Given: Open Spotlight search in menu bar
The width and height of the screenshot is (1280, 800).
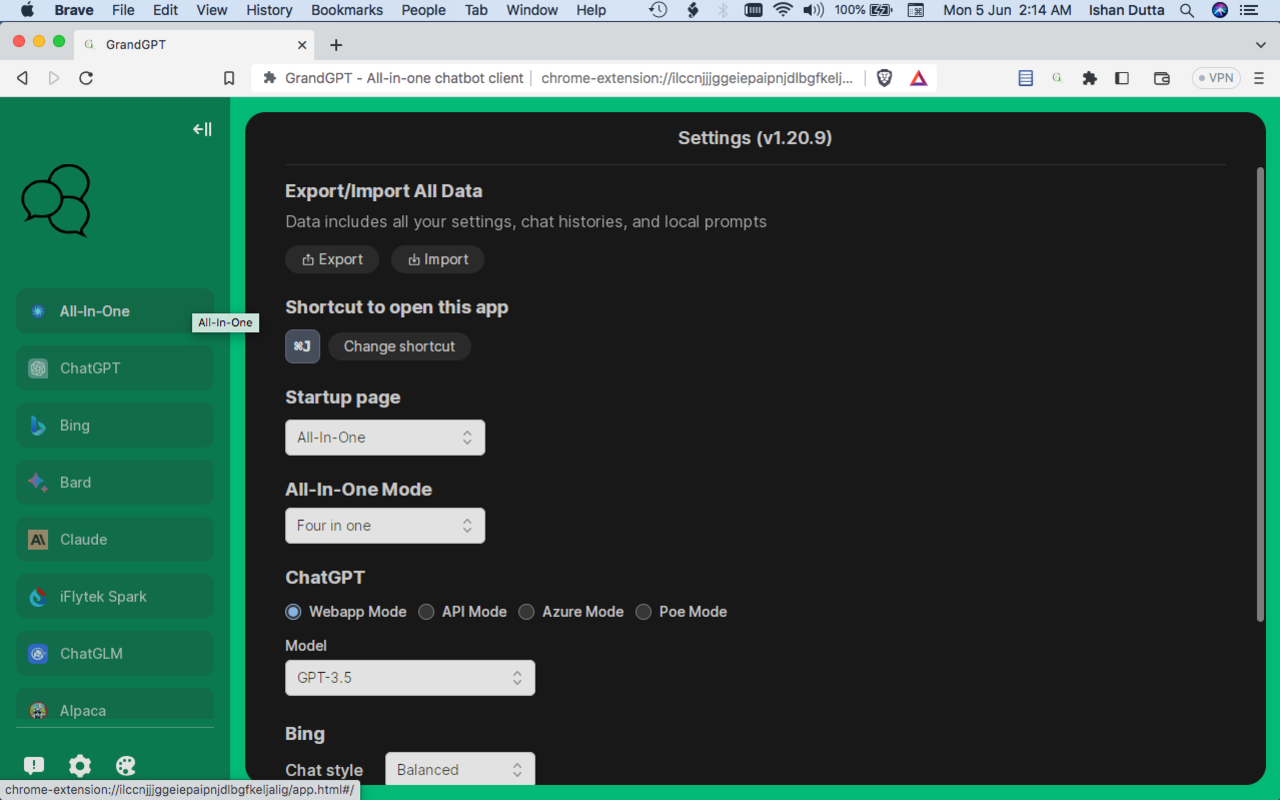Looking at the screenshot, I should 1186,10.
